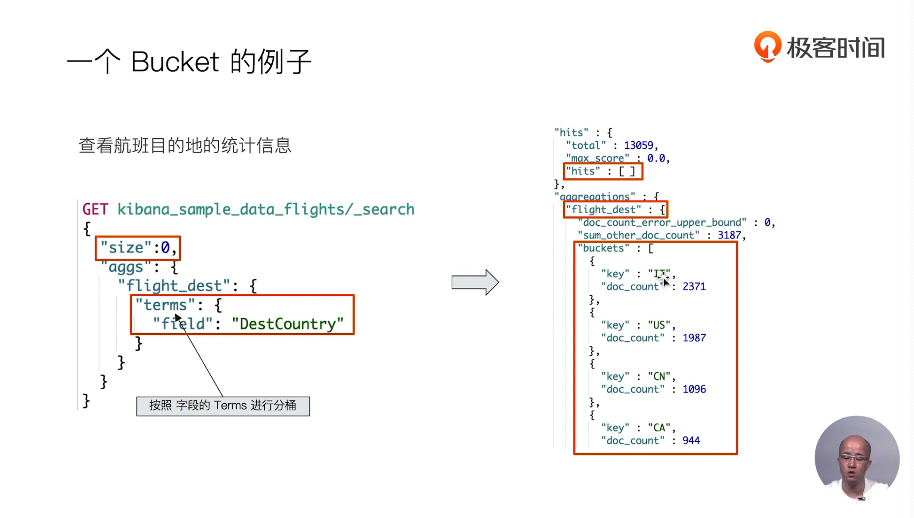
Task: Click the GET keyword in the request
Action: [x=95, y=209]
